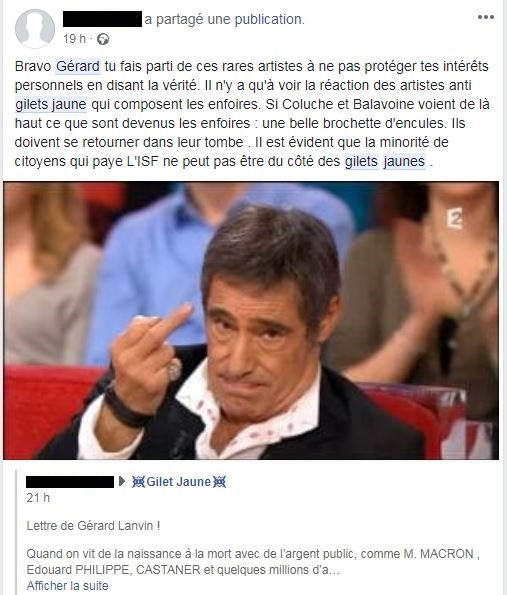
Task: Click the public globe privacy icon
Action: 103,39
